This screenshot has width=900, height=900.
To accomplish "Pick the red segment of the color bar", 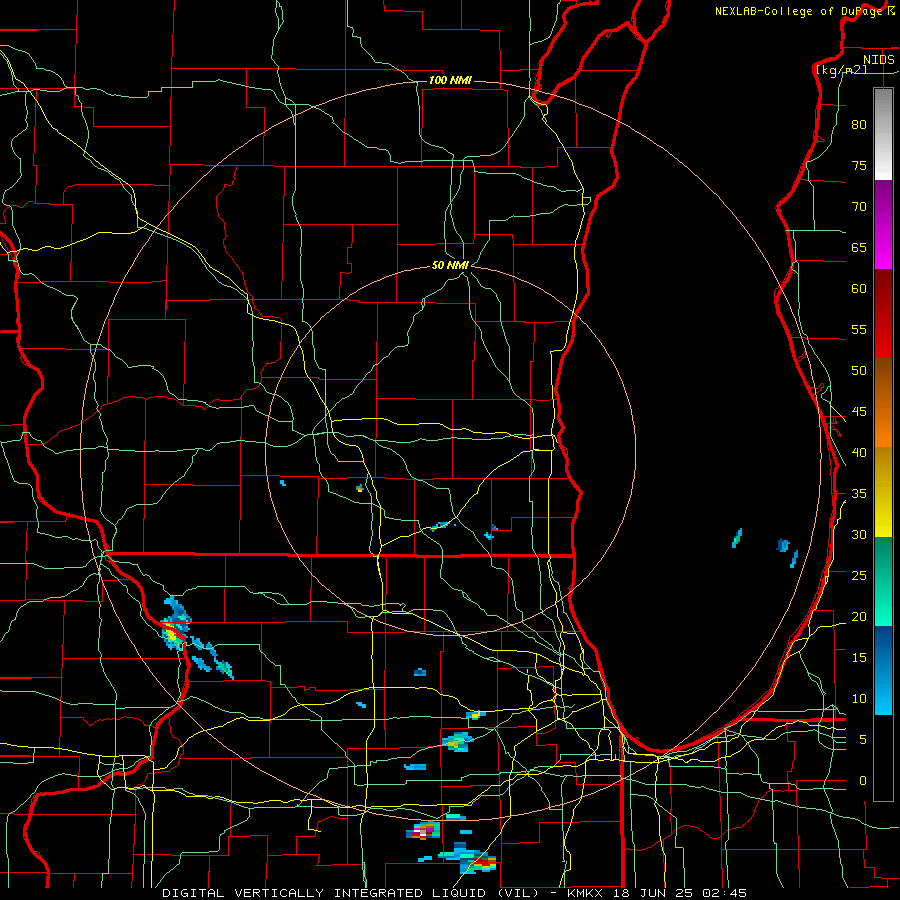I will [x=883, y=314].
